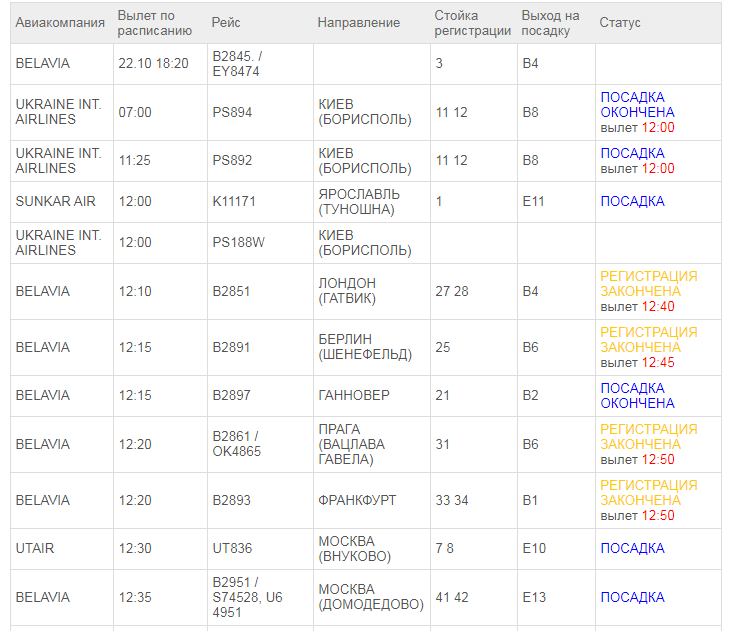This screenshot has width=730, height=631.
Task: Select flight number B2897
Action: [231, 395]
